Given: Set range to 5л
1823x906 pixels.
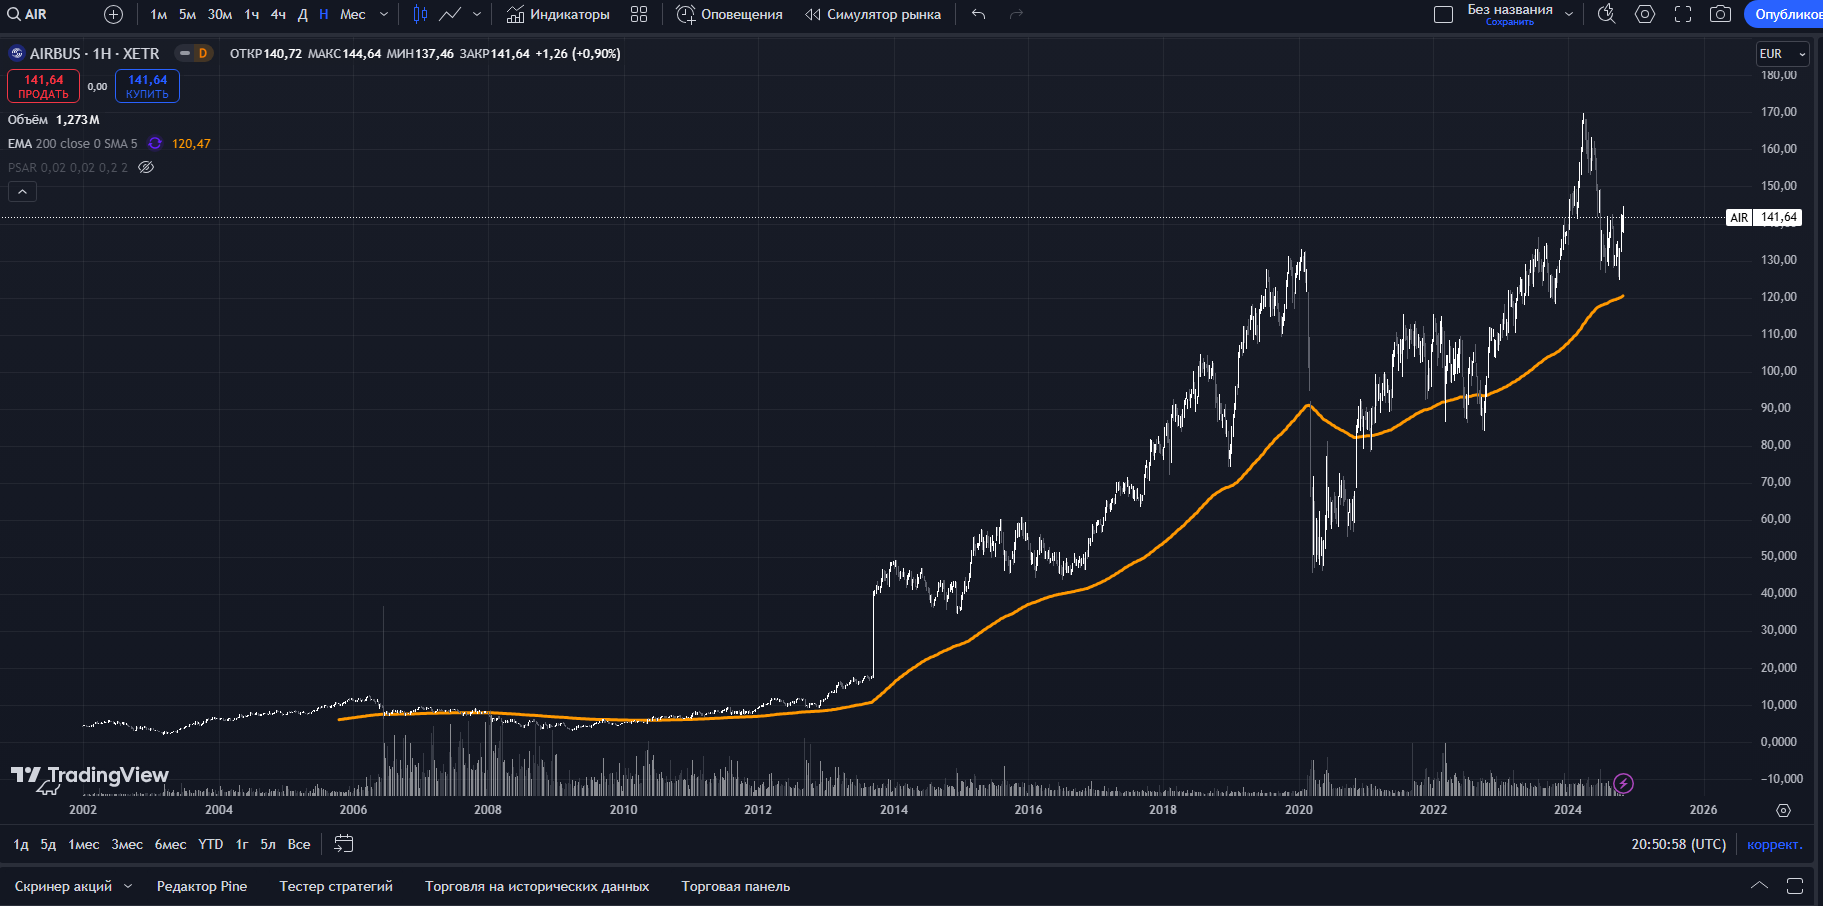Looking at the screenshot, I should (x=268, y=845).
